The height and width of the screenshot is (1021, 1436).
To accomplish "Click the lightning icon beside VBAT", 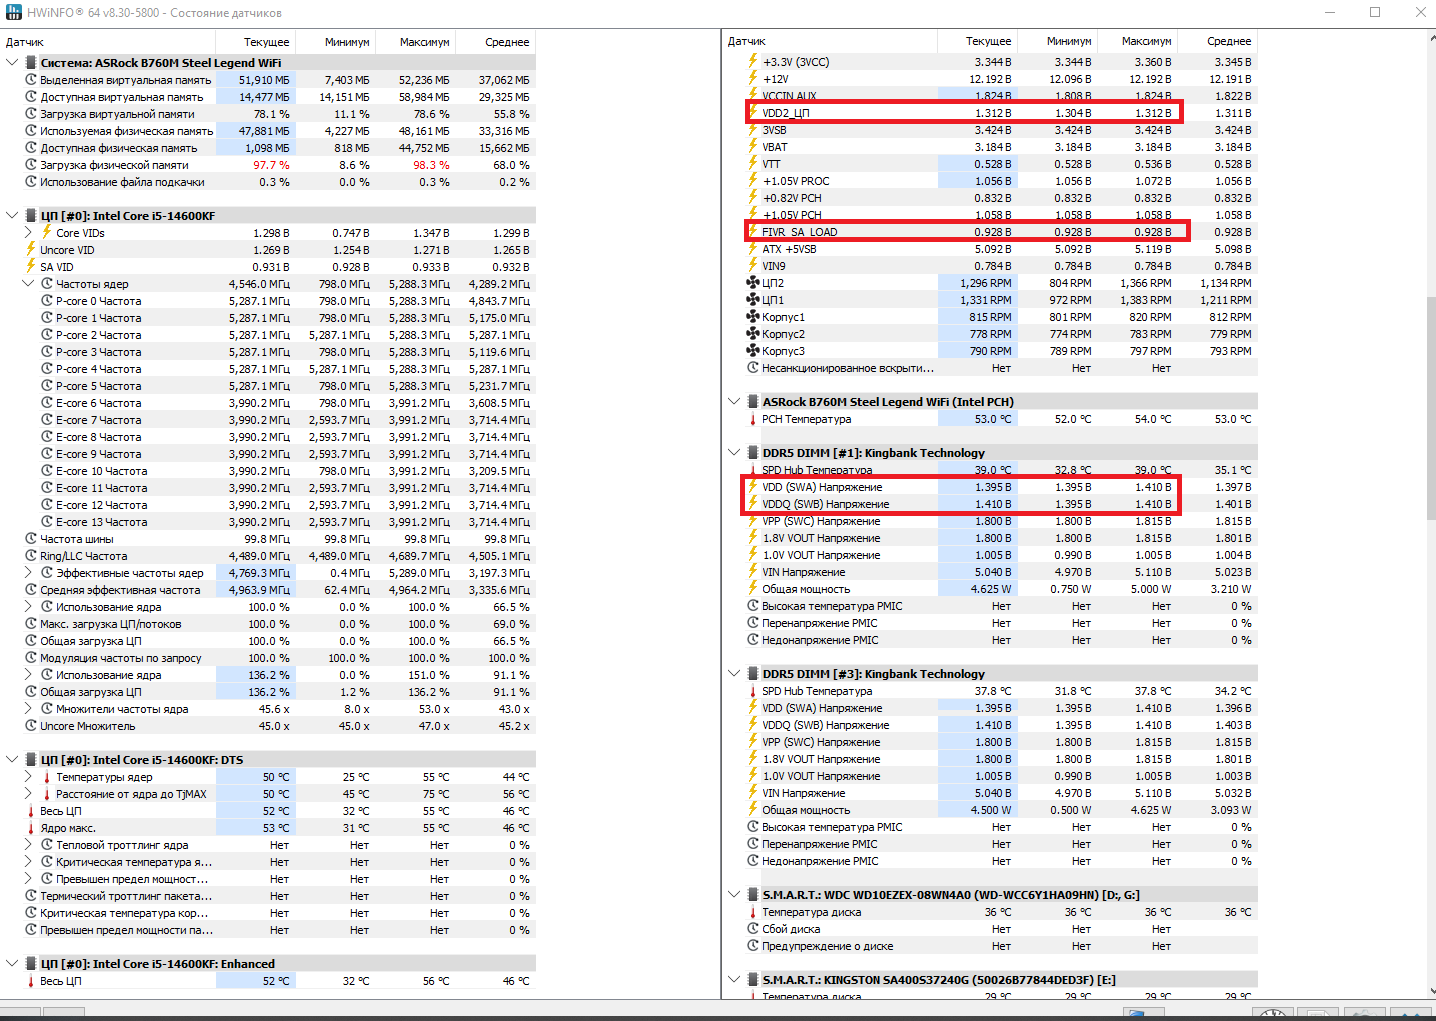I will pyautogui.click(x=753, y=146).
